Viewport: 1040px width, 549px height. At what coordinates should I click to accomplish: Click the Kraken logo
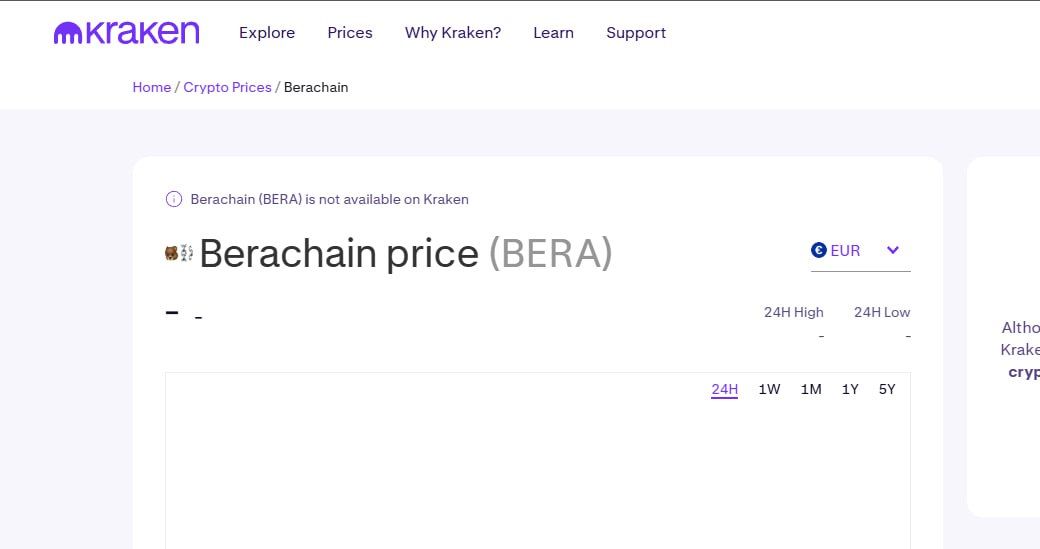126,32
